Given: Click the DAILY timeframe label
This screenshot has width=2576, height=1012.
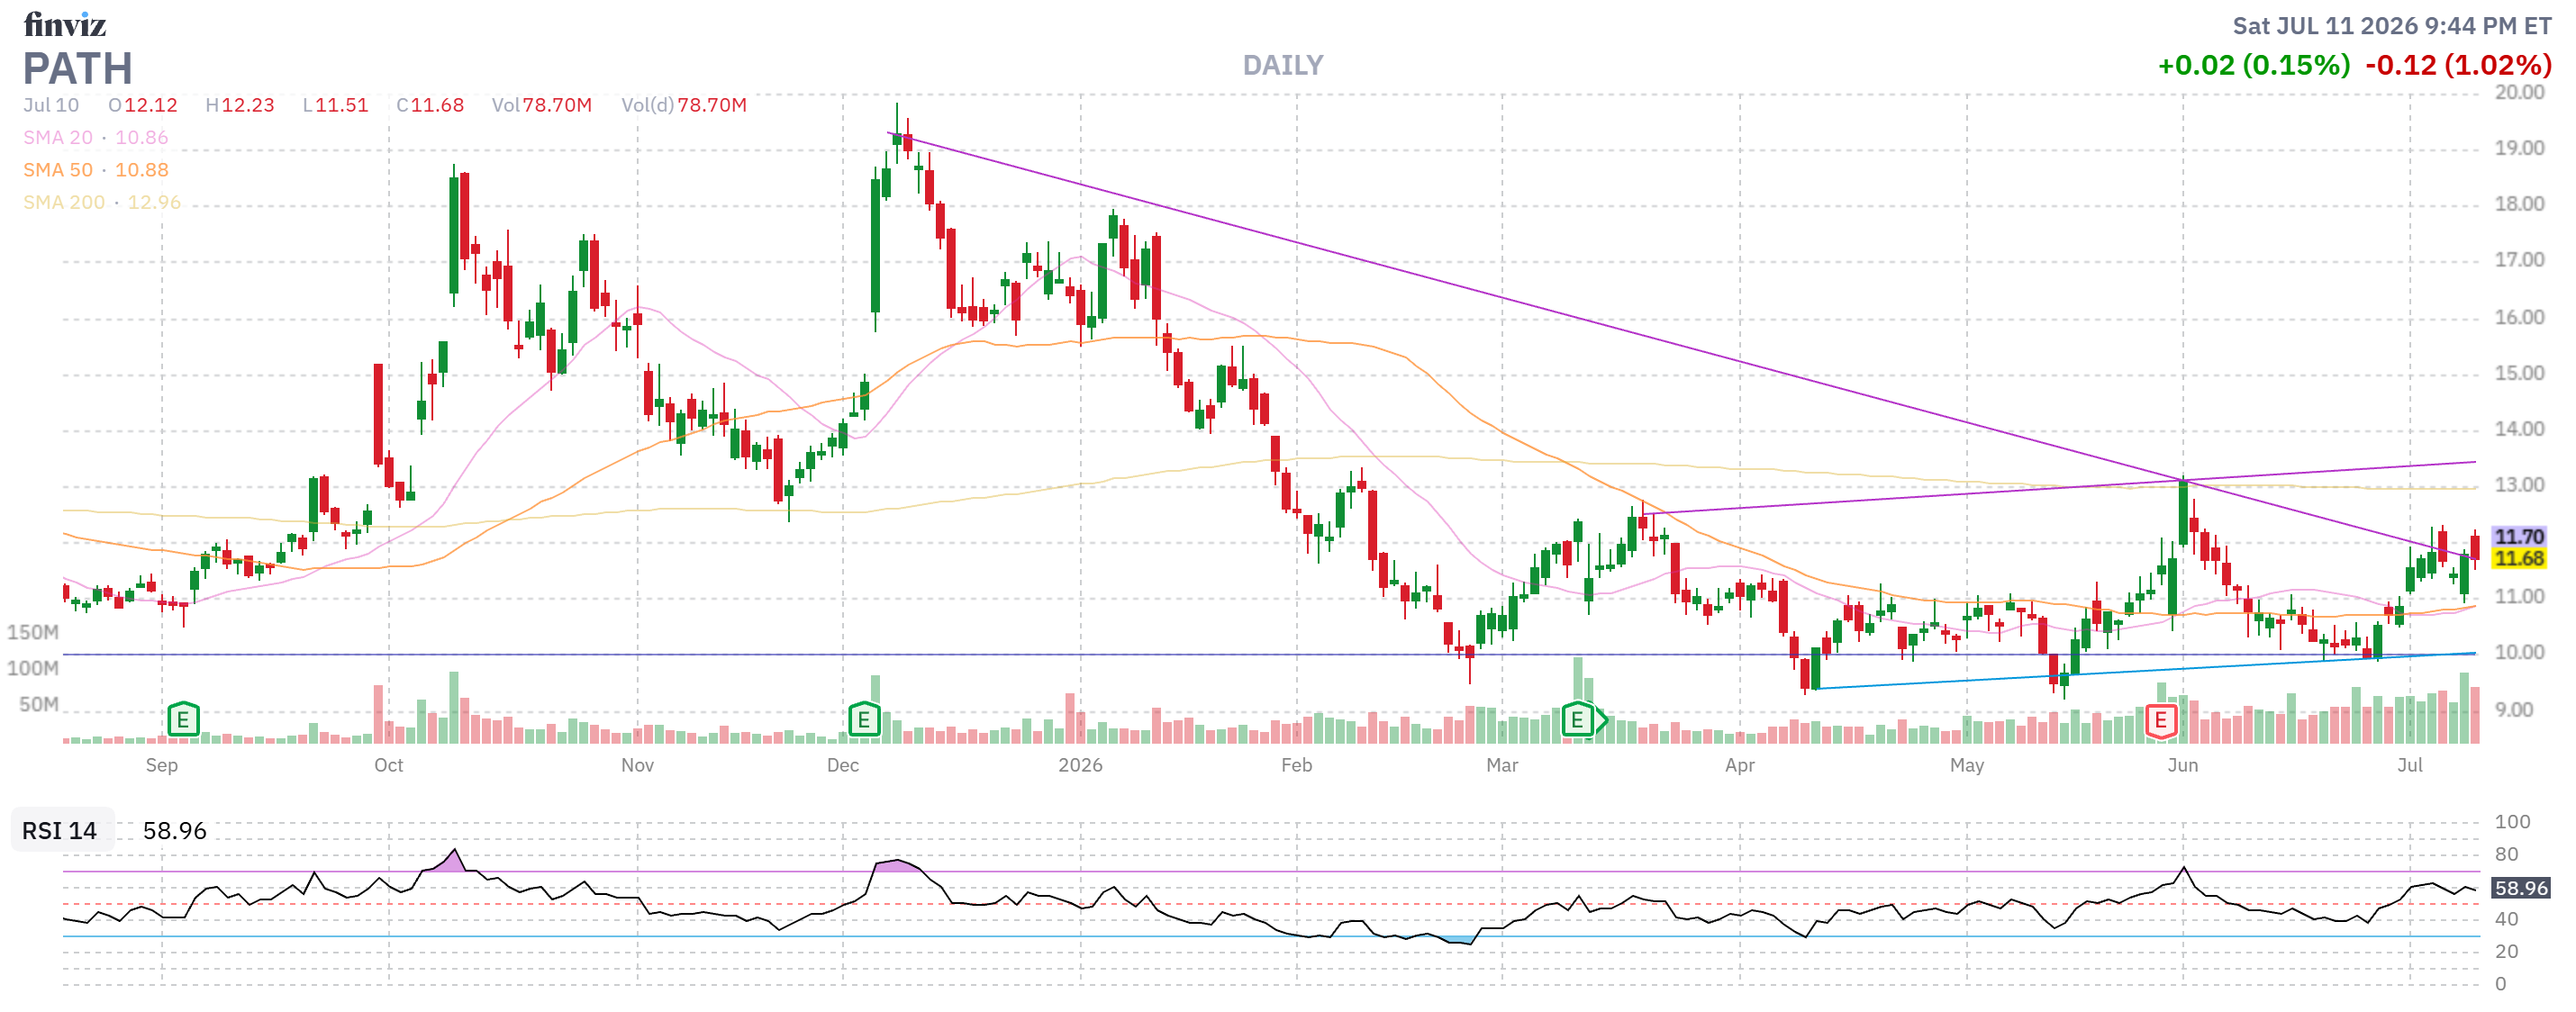Looking at the screenshot, I should (x=1283, y=66).
